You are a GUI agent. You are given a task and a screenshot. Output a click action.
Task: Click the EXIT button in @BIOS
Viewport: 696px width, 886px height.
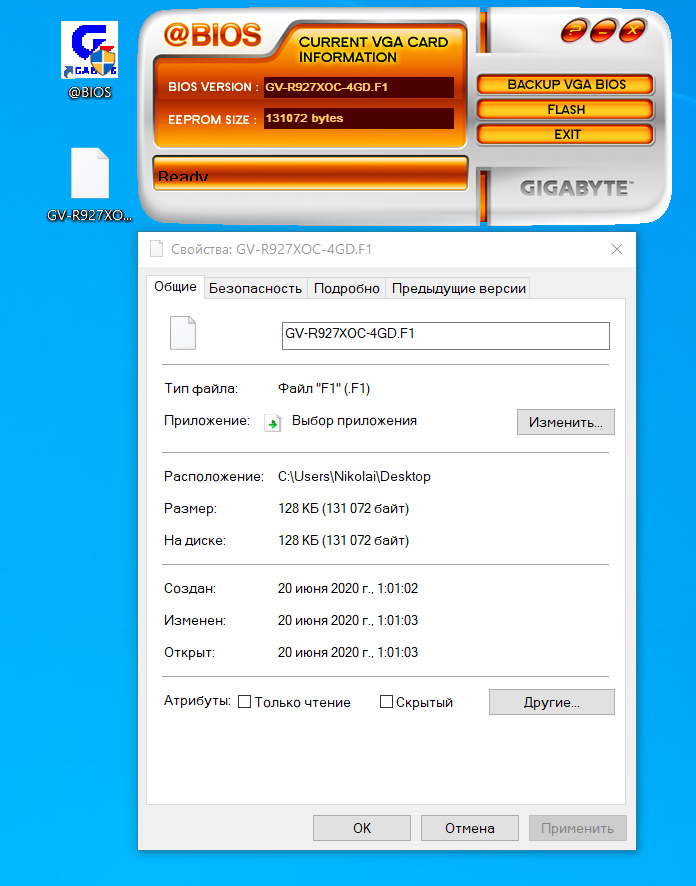tap(566, 134)
